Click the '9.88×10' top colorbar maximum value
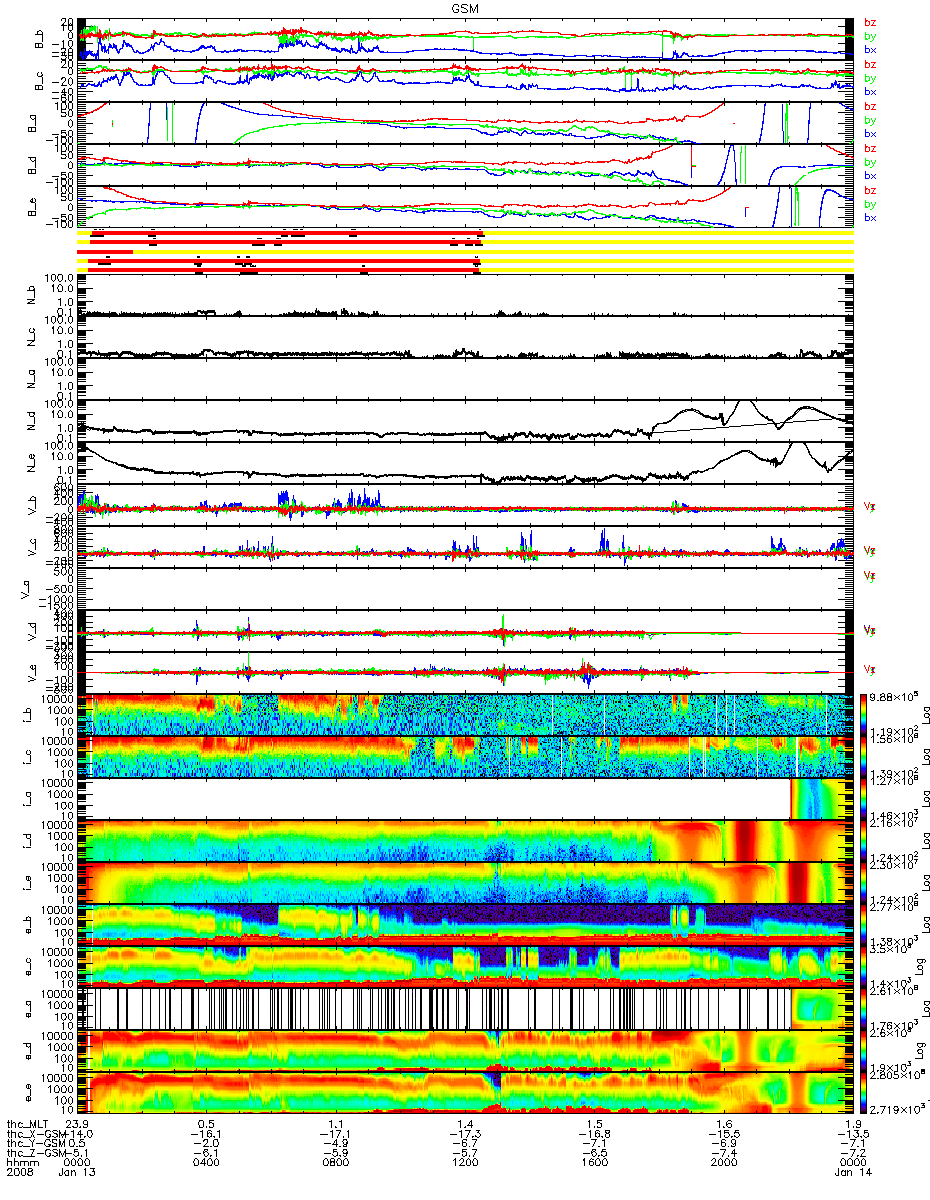 (x=895, y=696)
